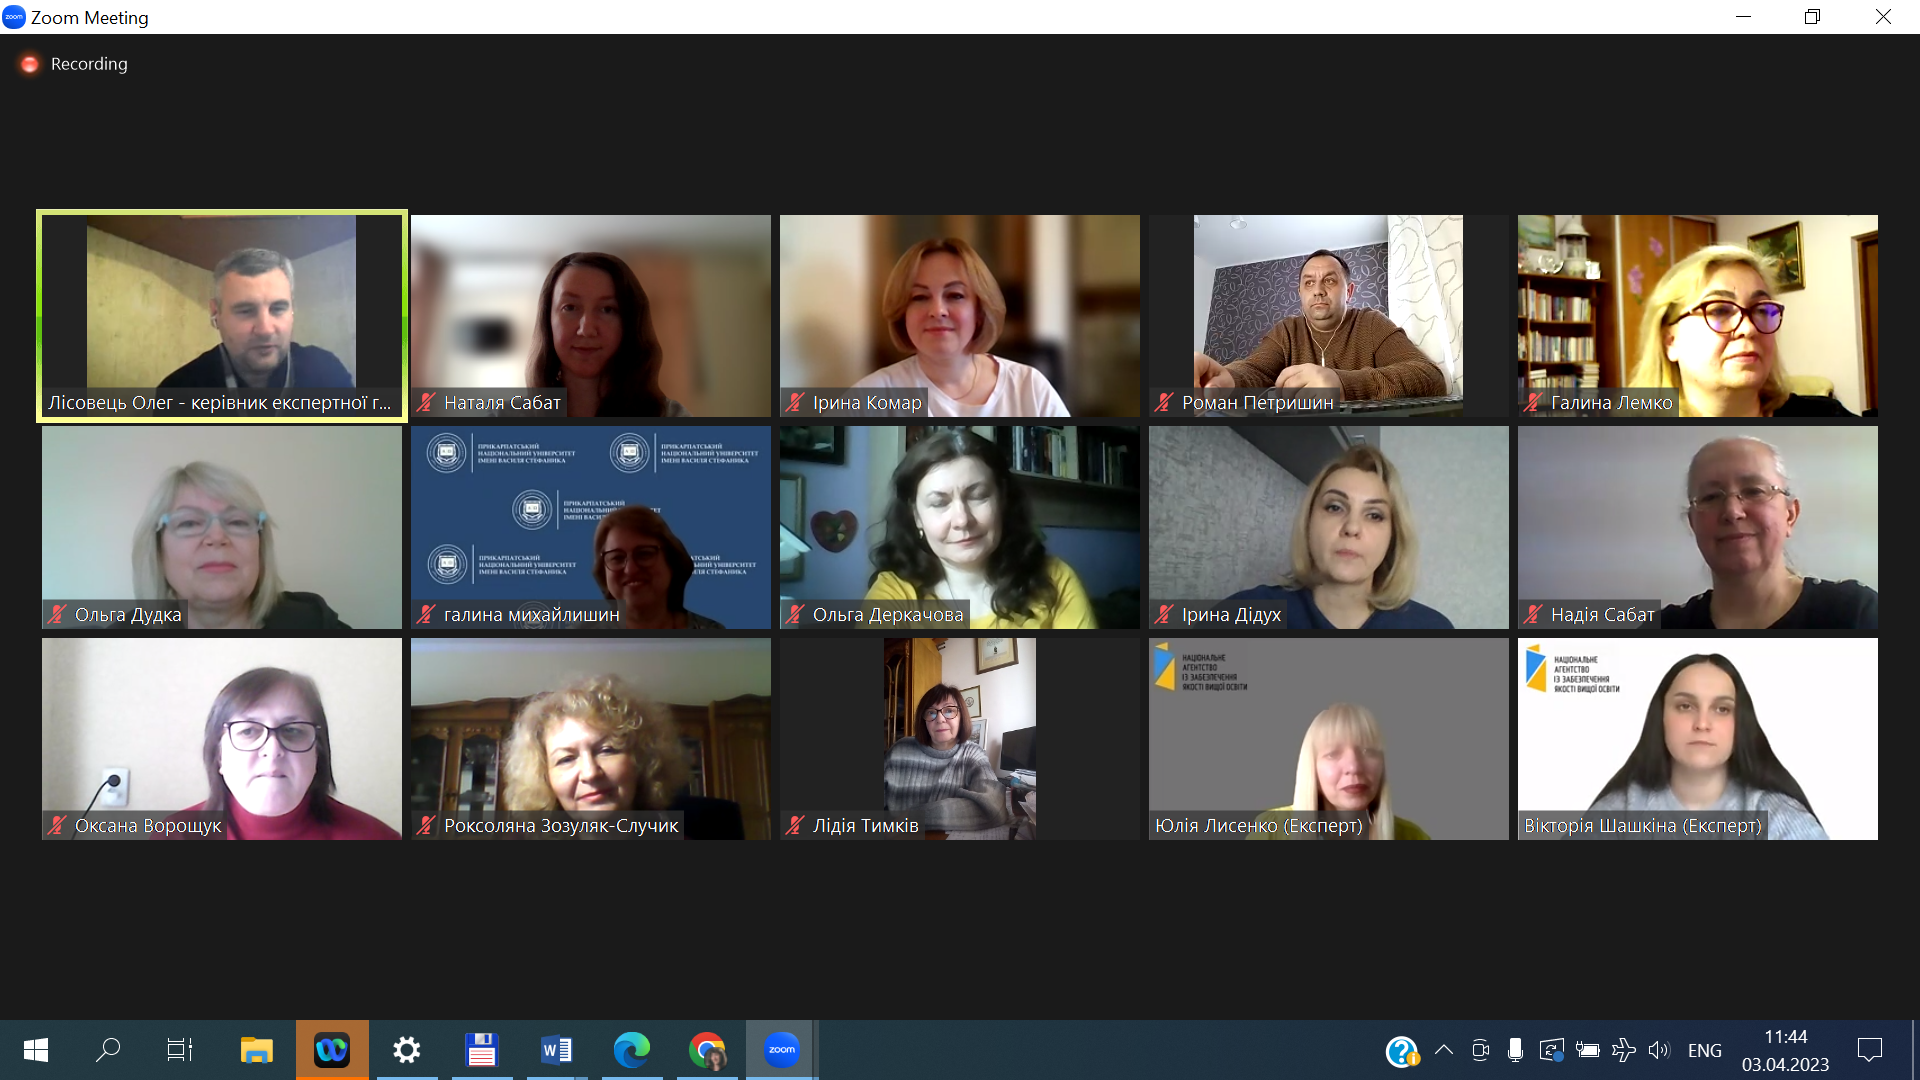Open Zoom app from the taskbar
Image resolution: width=1920 pixels, height=1080 pixels.
click(781, 1049)
